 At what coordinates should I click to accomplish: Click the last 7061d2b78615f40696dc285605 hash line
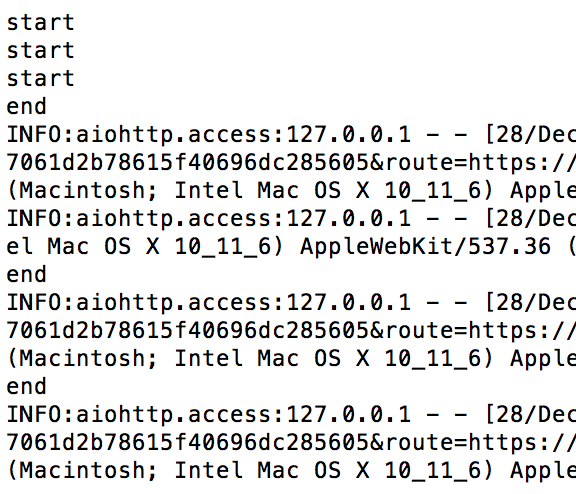[291, 443]
